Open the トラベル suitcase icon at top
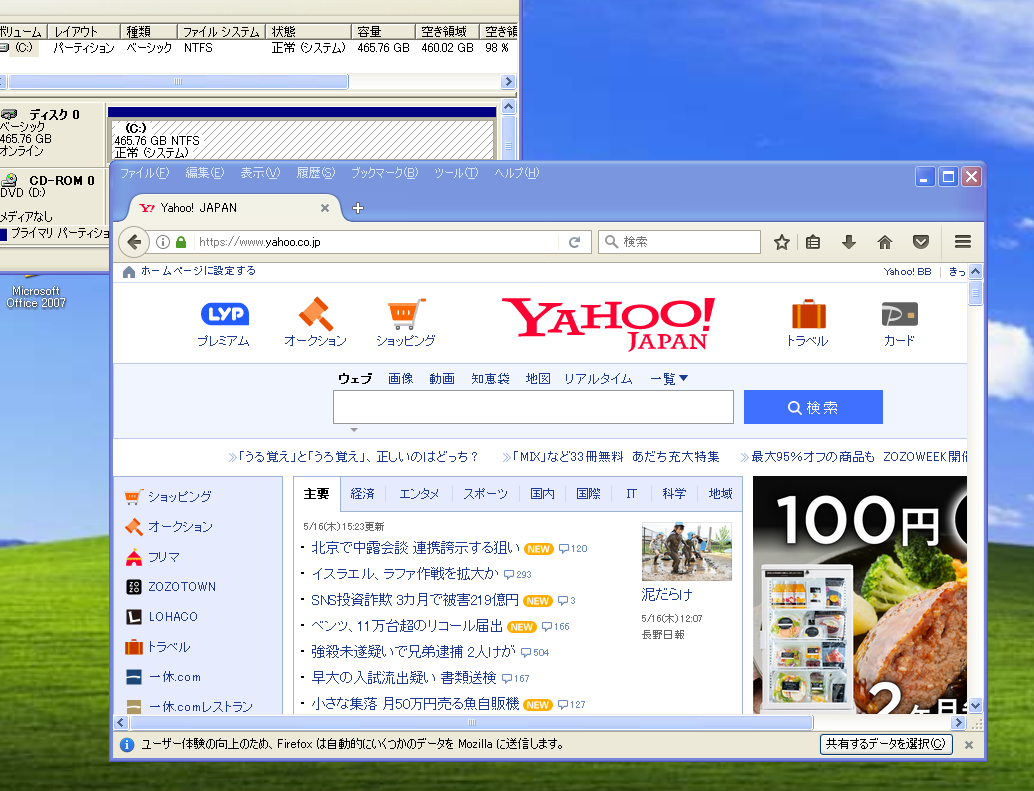The height and width of the screenshot is (791, 1034). (808, 314)
